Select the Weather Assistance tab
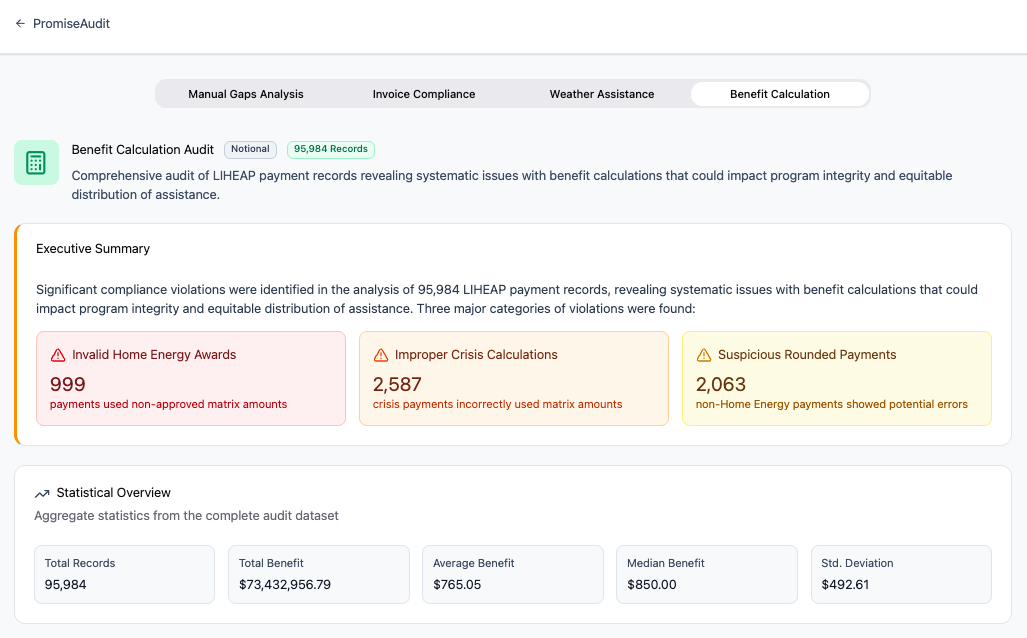 pos(602,94)
